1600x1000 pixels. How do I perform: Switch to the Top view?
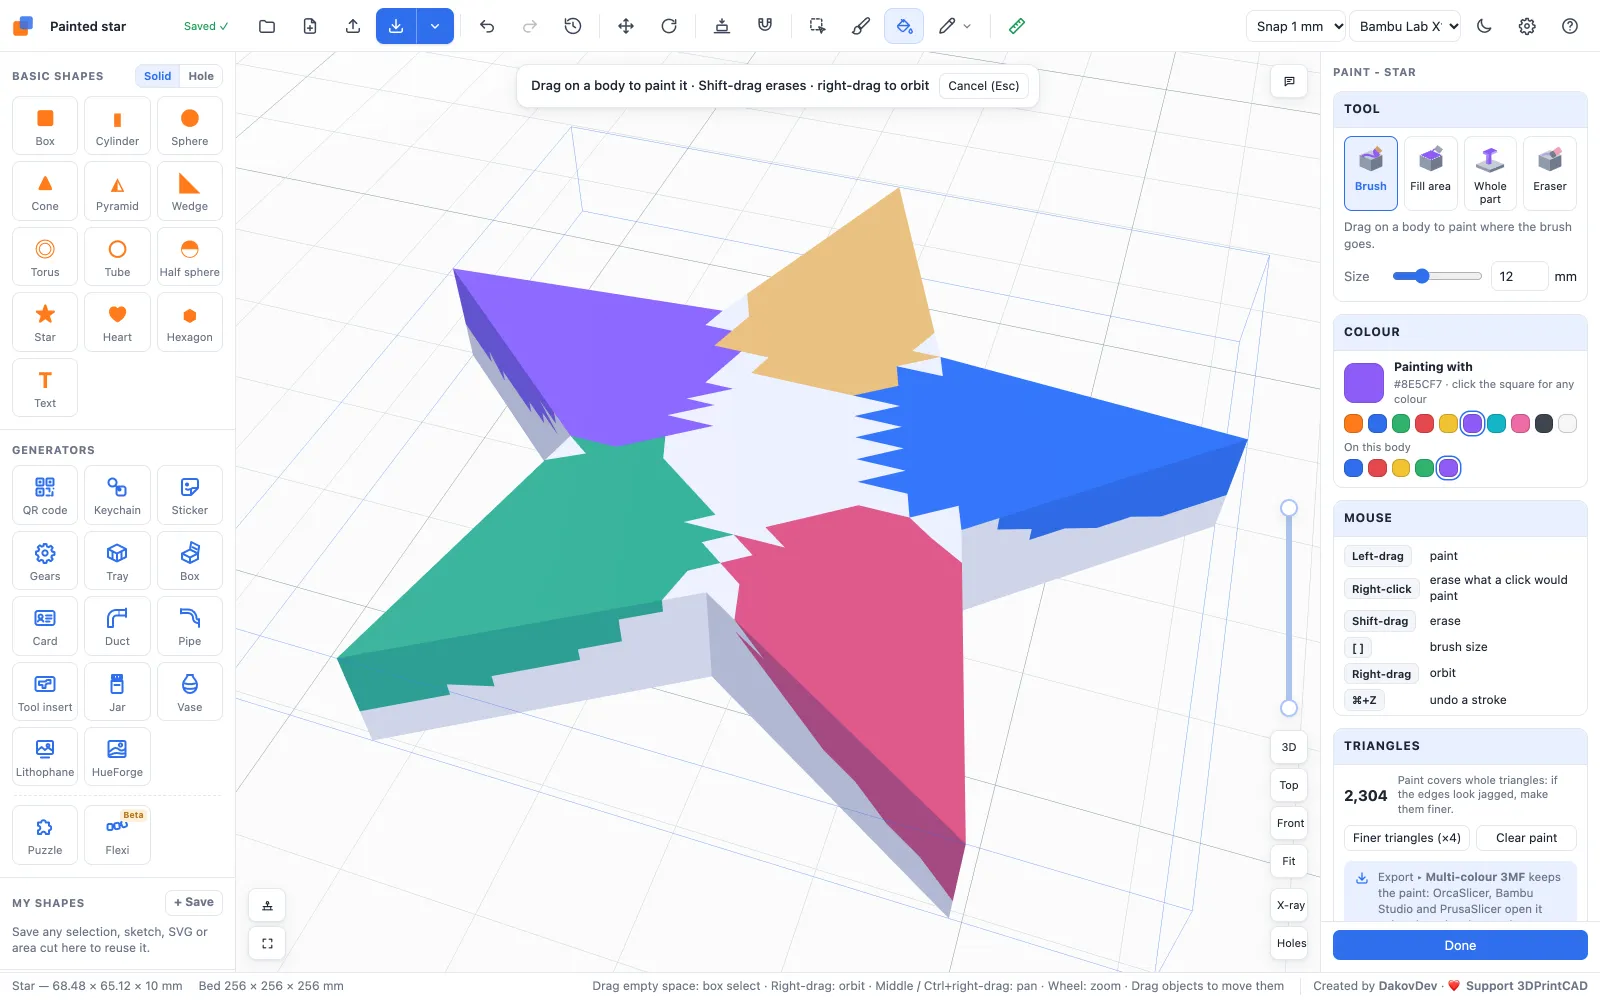[1289, 785]
